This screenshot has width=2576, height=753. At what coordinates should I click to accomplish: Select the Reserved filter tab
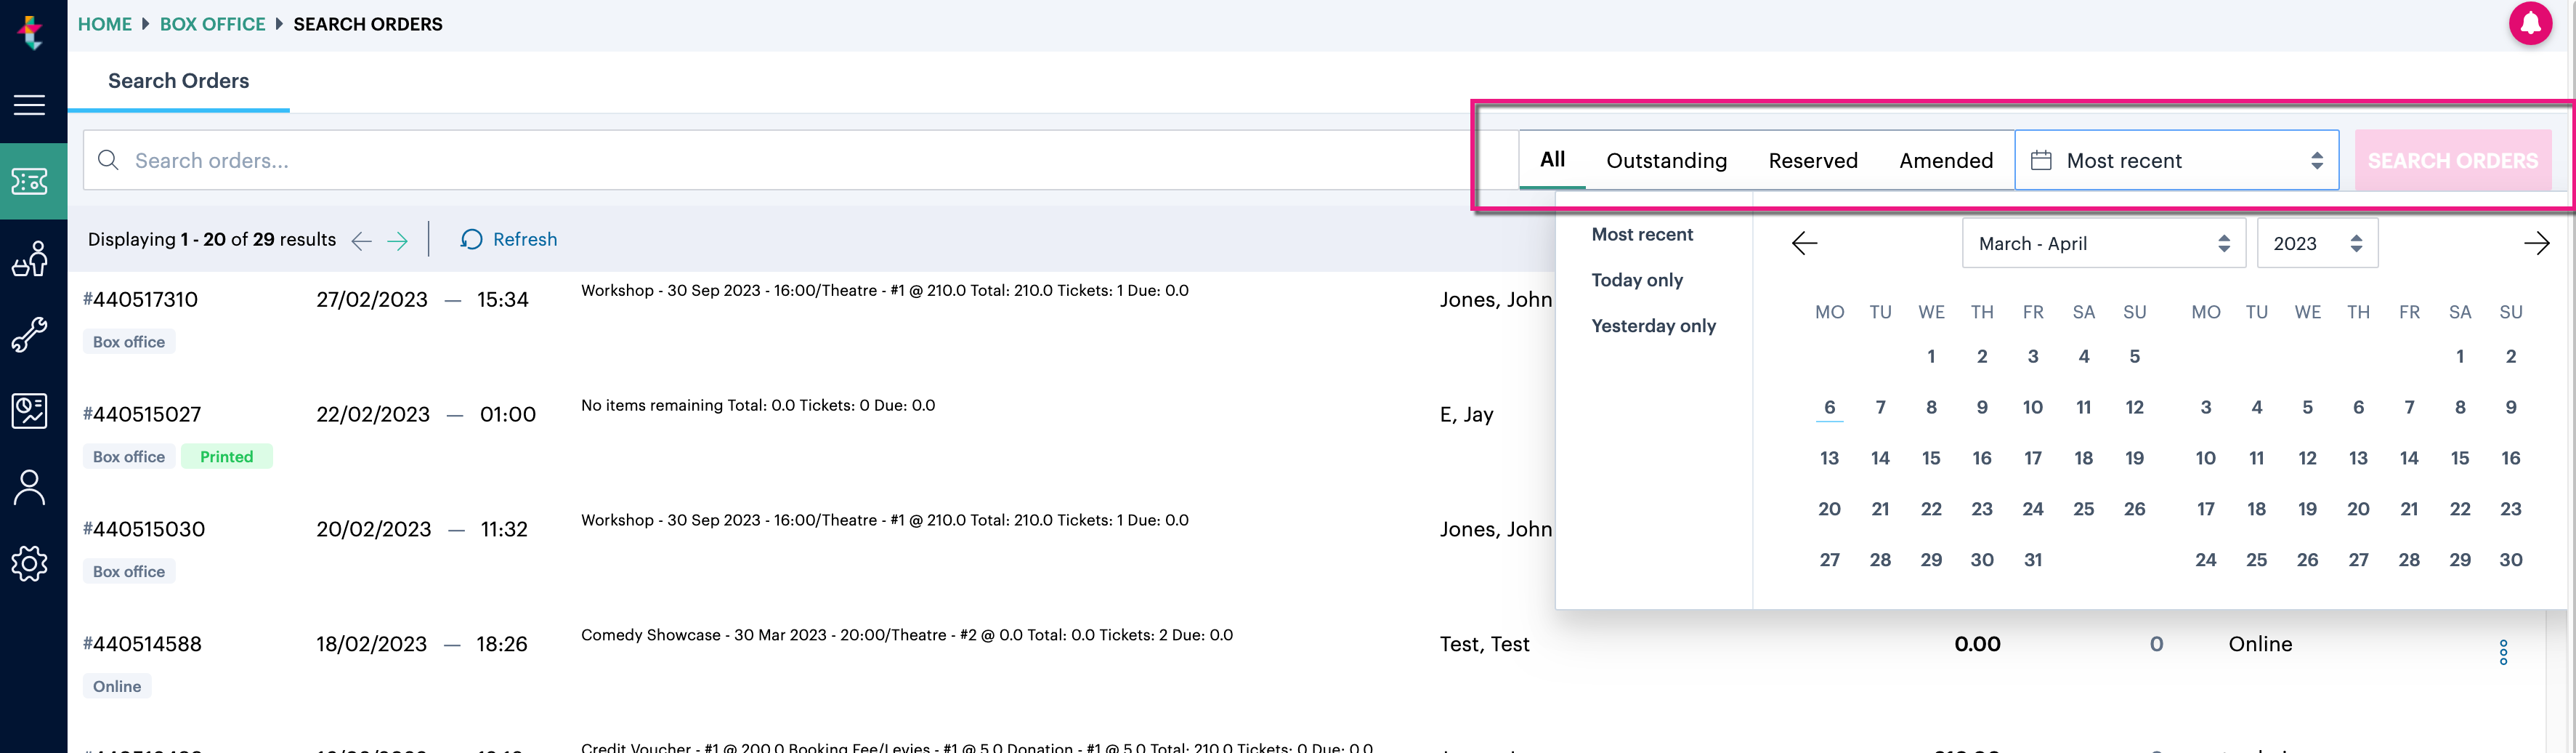[x=1812, y=161]
